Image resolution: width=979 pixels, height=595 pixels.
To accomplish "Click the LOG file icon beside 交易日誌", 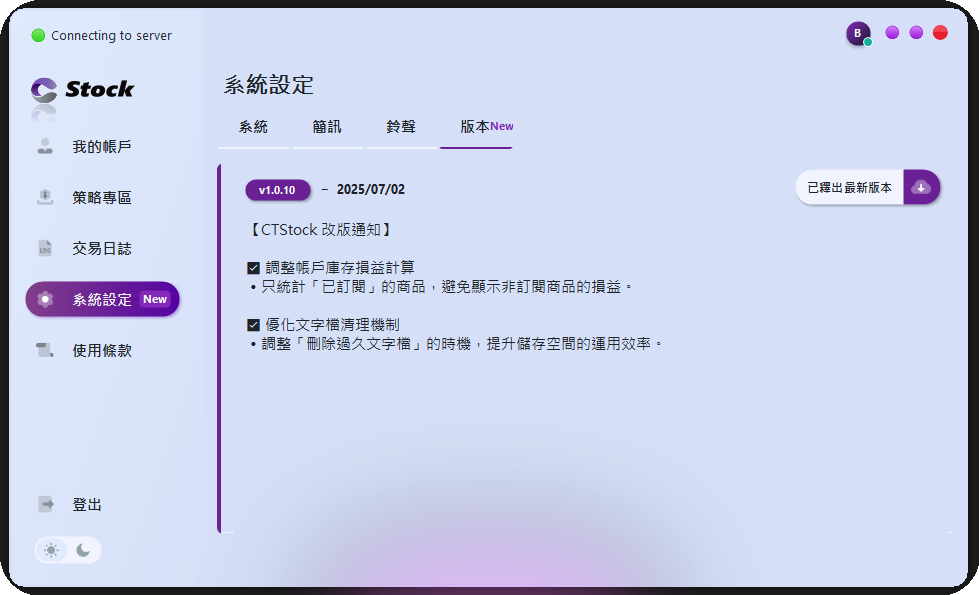I will click(x=45, y=248).
